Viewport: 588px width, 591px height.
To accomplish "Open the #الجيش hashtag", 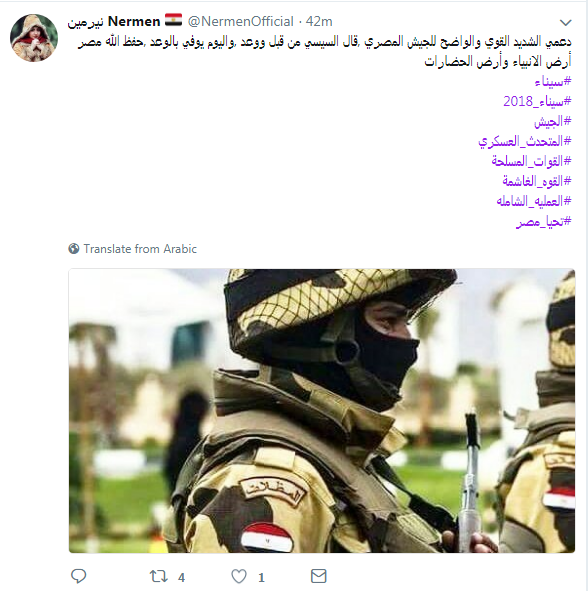I will click(x=553, y=121).
